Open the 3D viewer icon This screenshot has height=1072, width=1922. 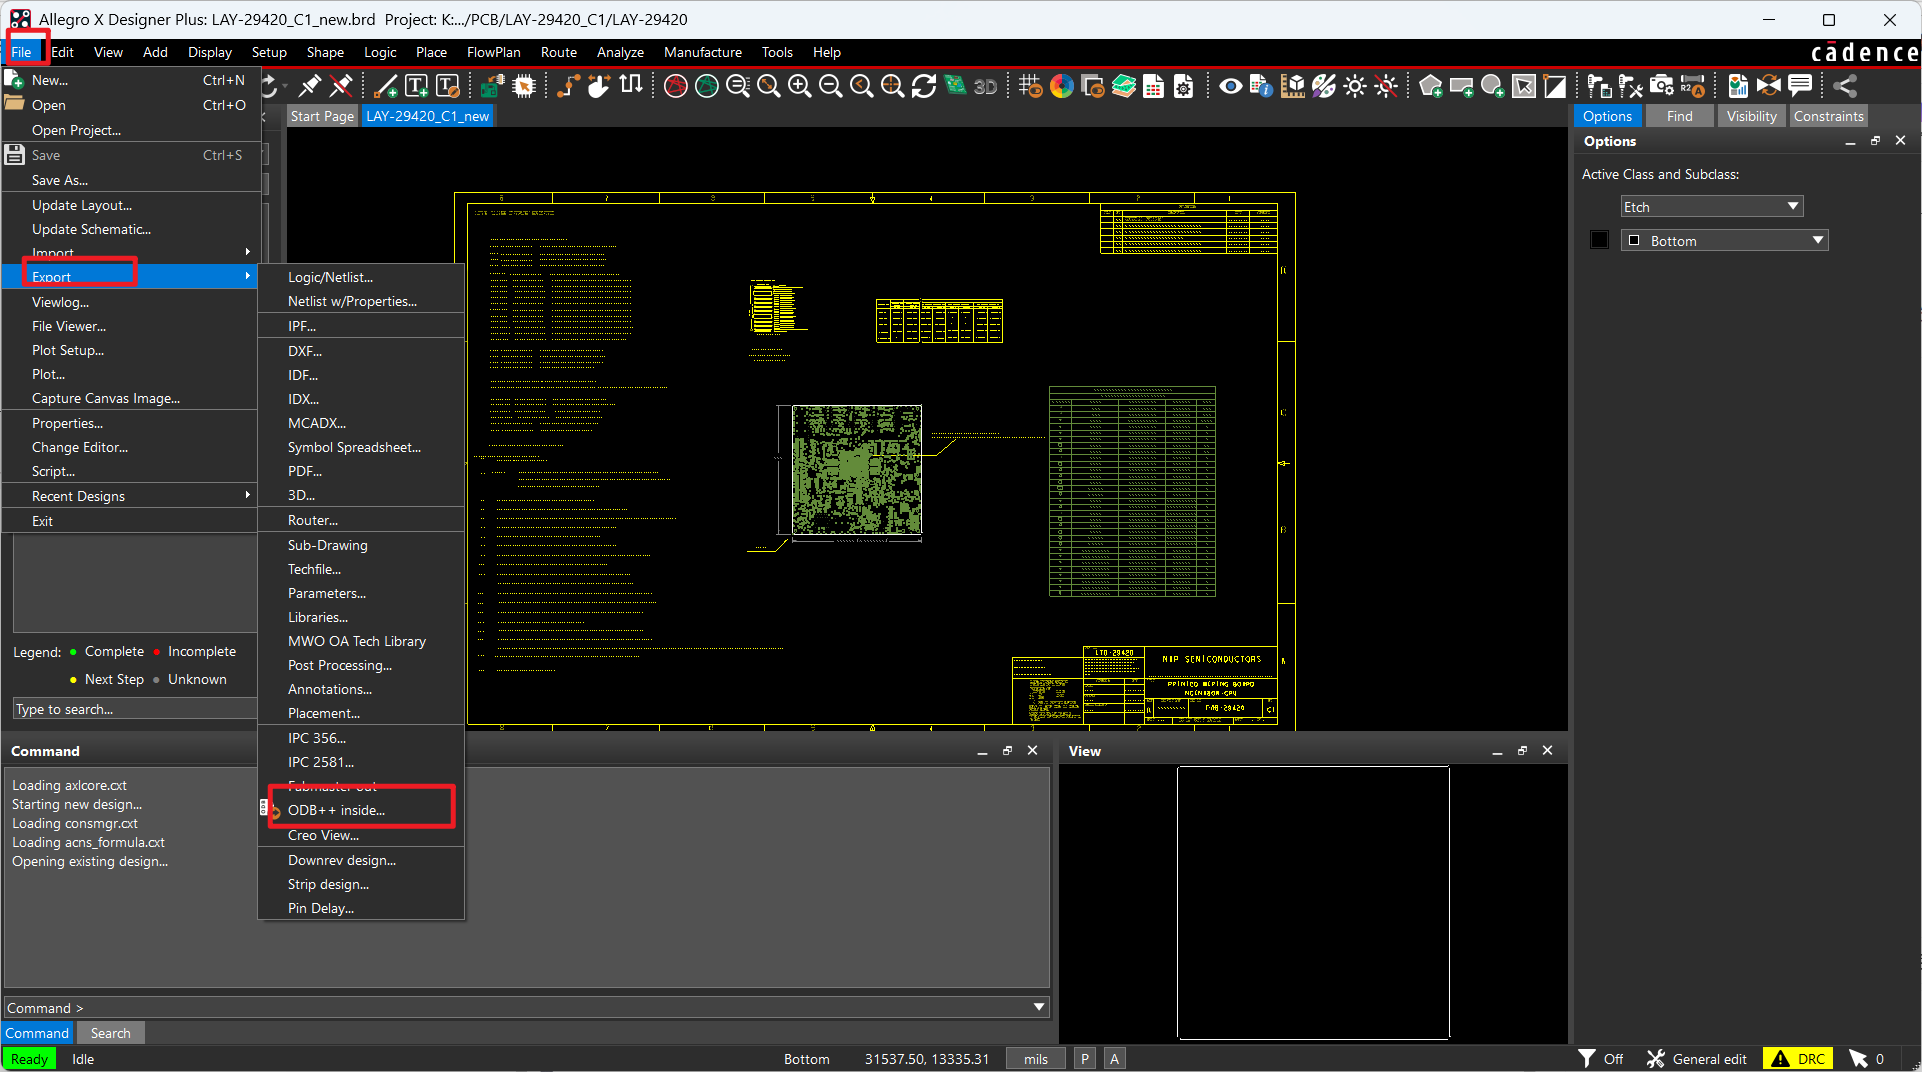986,87
